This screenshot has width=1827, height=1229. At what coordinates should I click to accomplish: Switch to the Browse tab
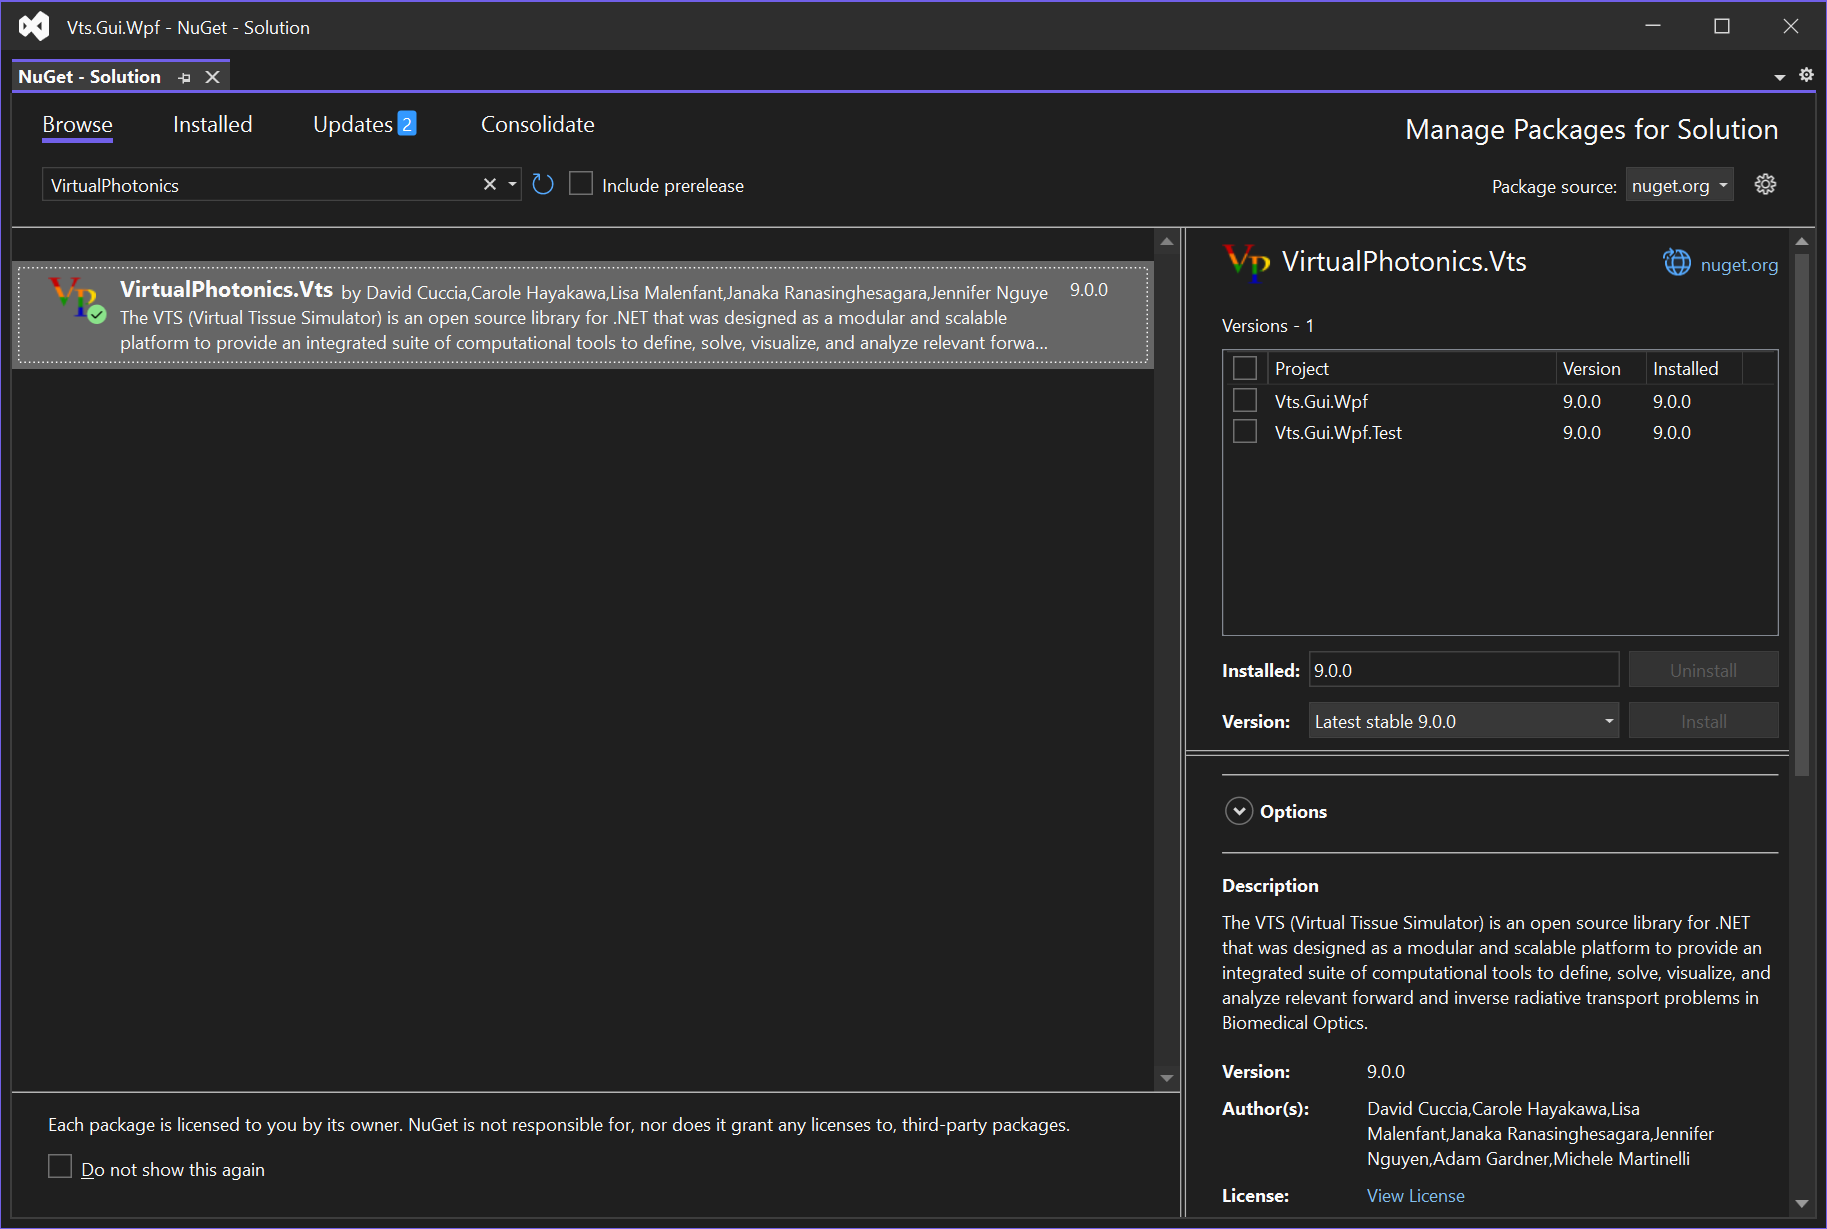click(x=77, y=125)
